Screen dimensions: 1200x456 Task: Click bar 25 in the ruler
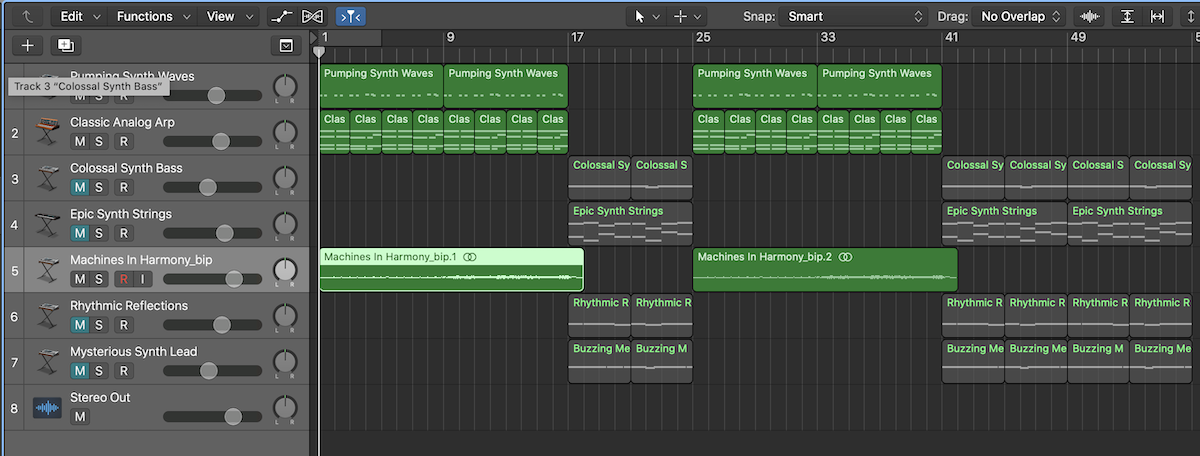coord(702,37)
